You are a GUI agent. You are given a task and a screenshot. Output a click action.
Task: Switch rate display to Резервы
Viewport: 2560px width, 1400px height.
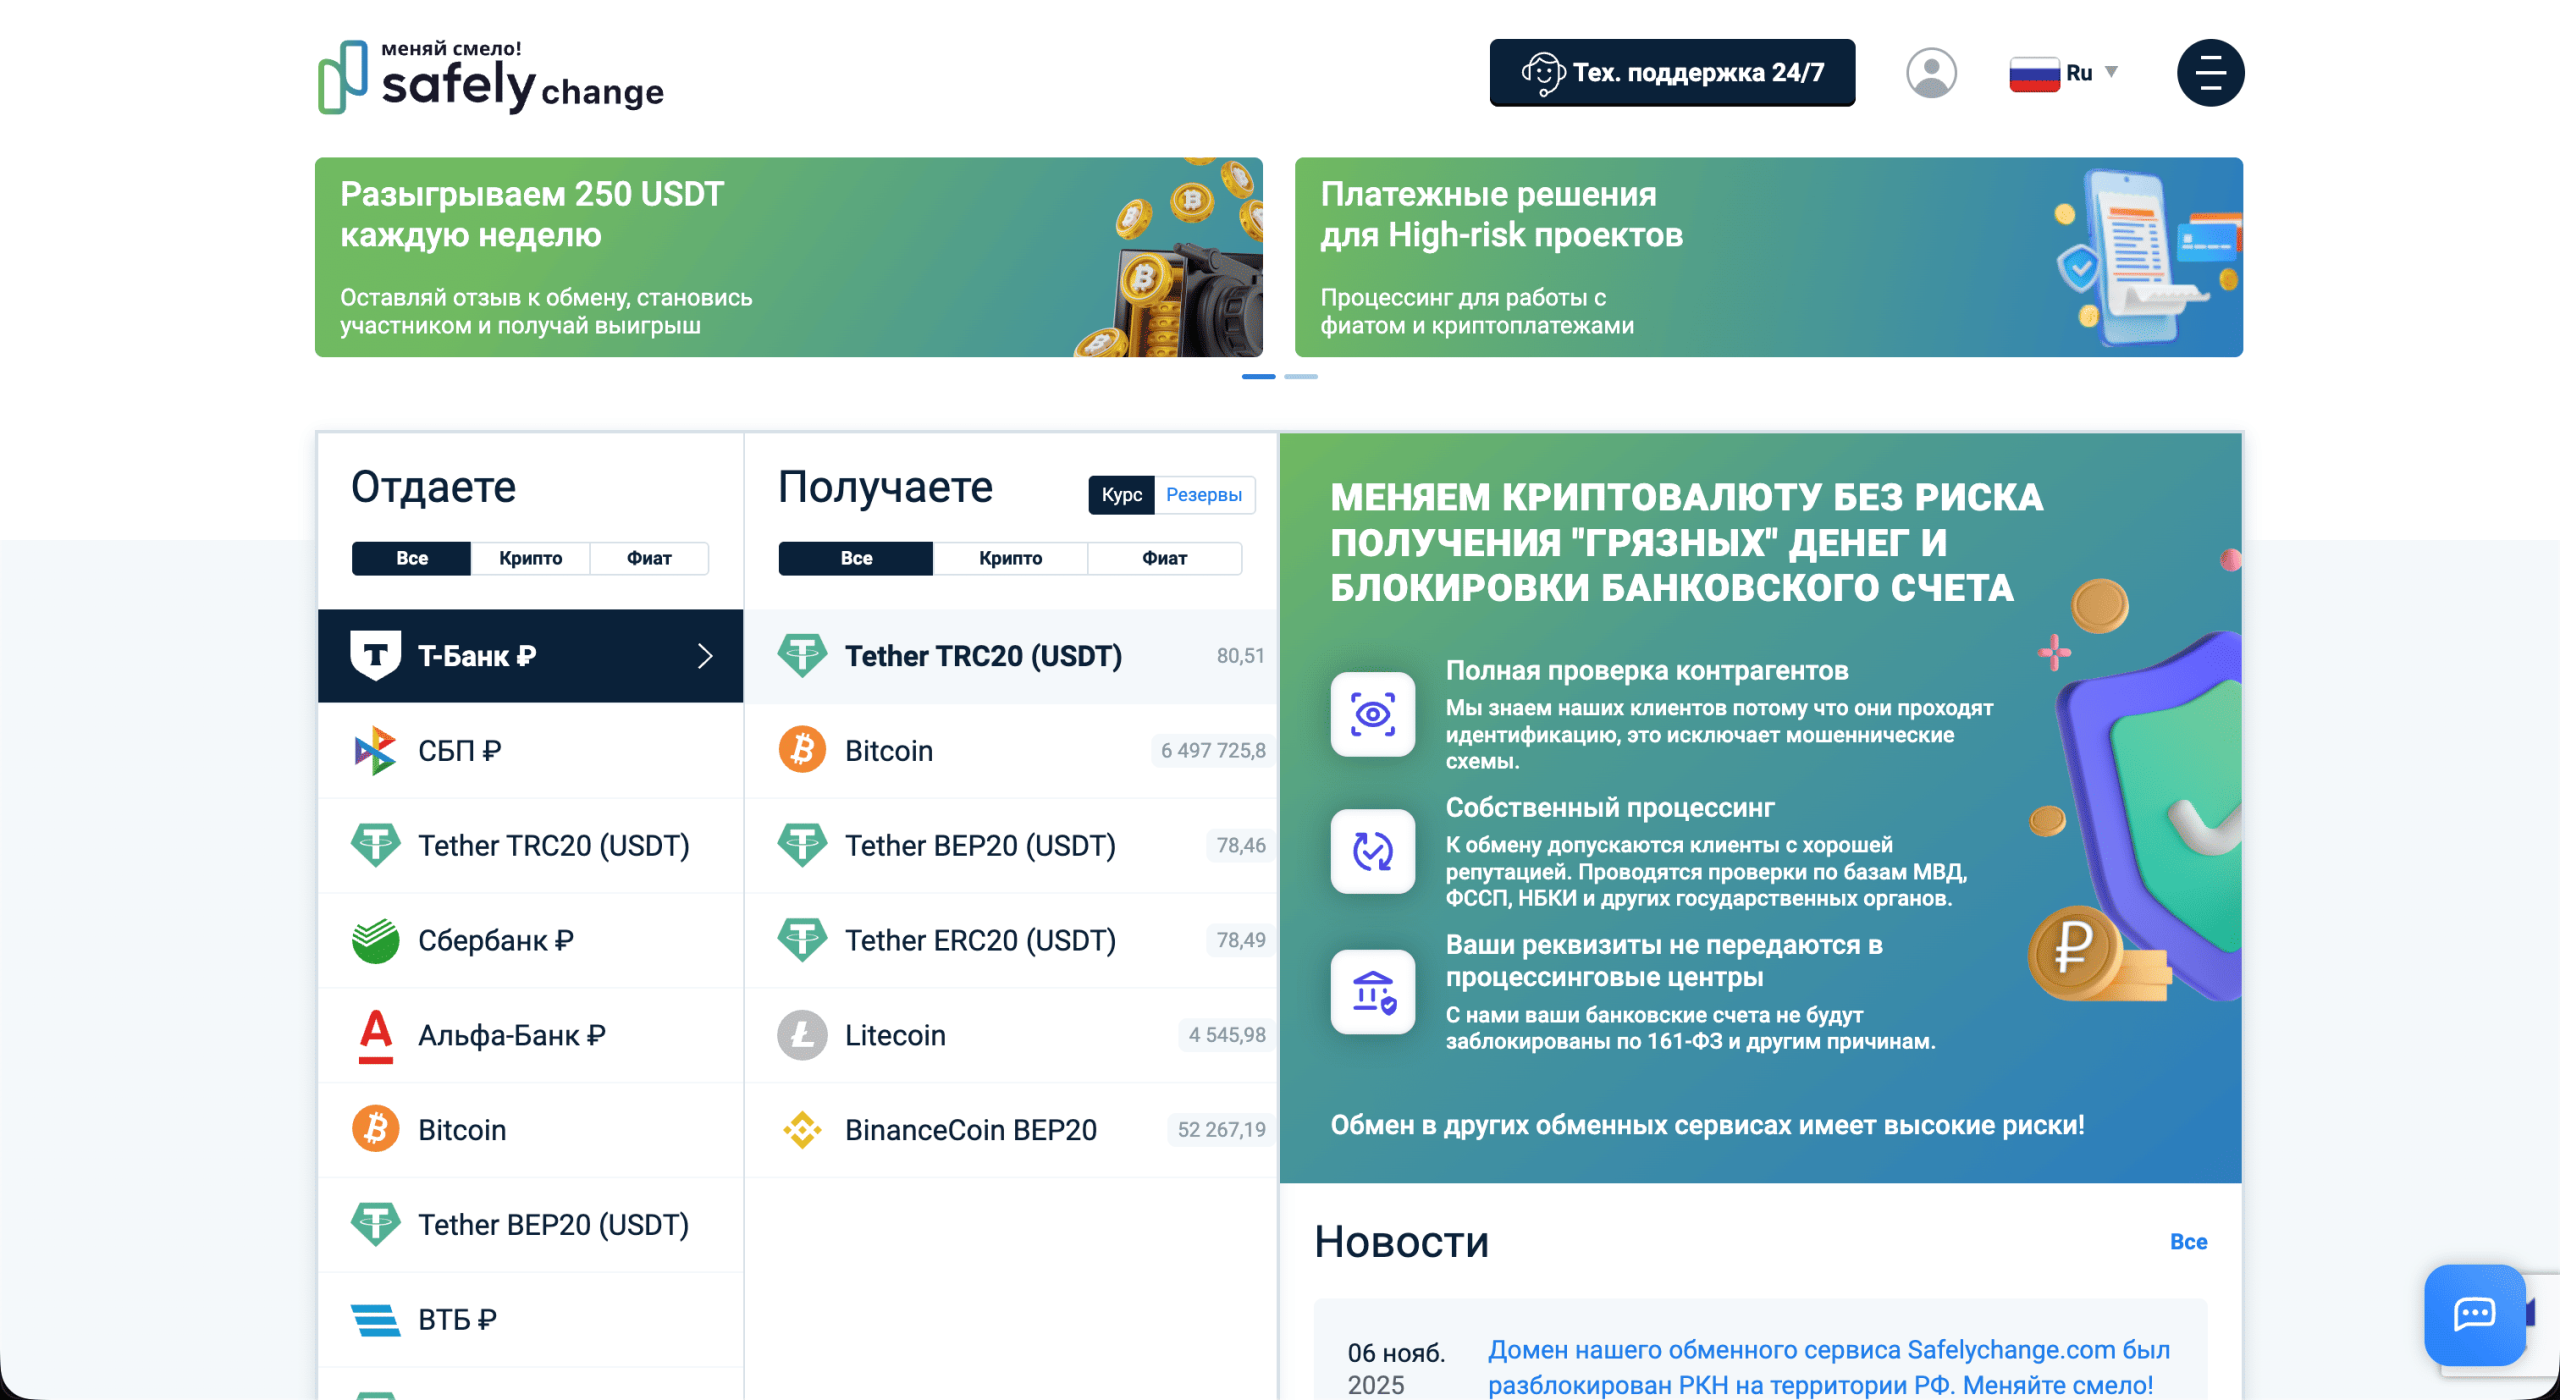[x=1204, y=495]
